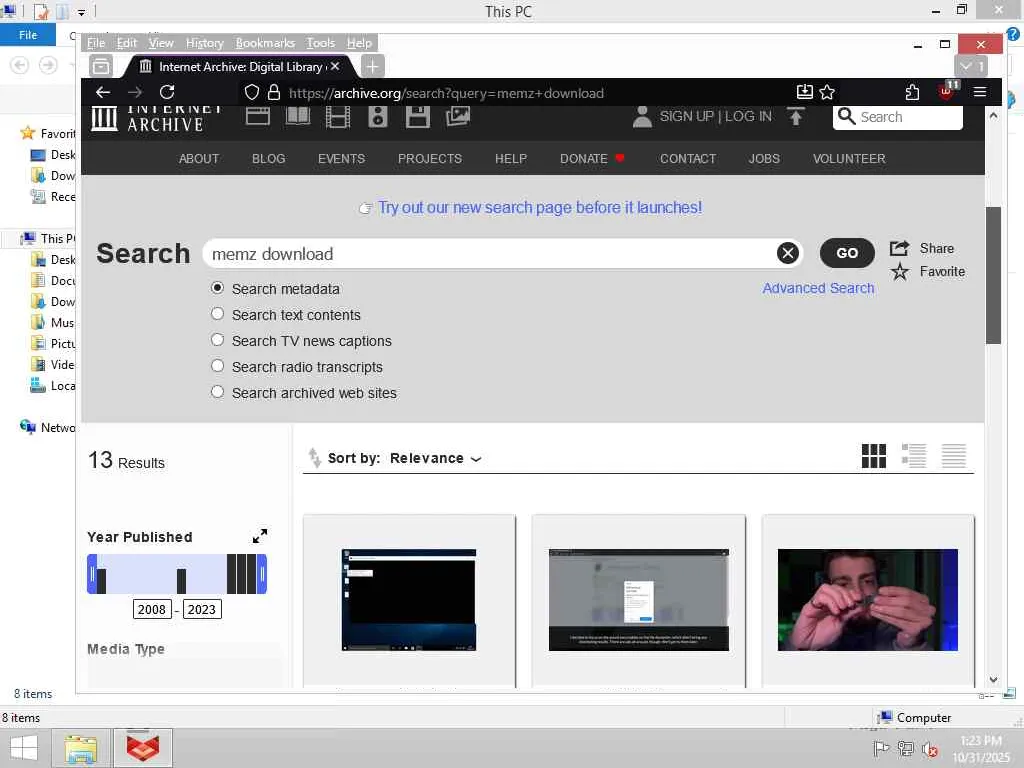Open the first result thumbnail with black desktop
1024x768 pixels.
coord(409,600)
